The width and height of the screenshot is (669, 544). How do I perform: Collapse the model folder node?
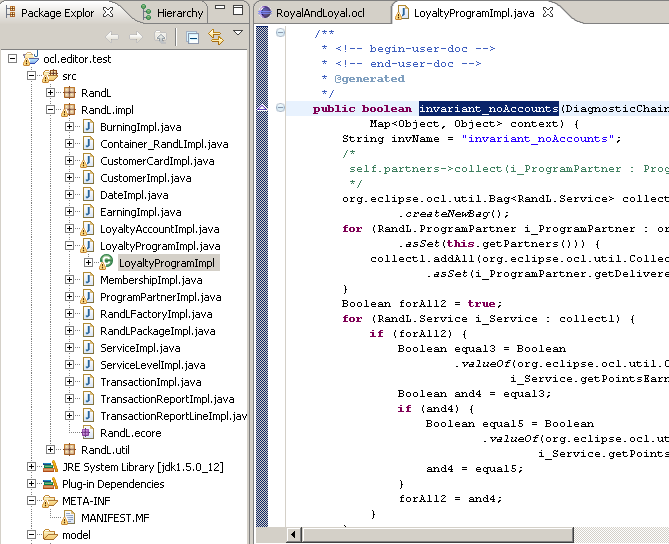(x=32, y=534)
